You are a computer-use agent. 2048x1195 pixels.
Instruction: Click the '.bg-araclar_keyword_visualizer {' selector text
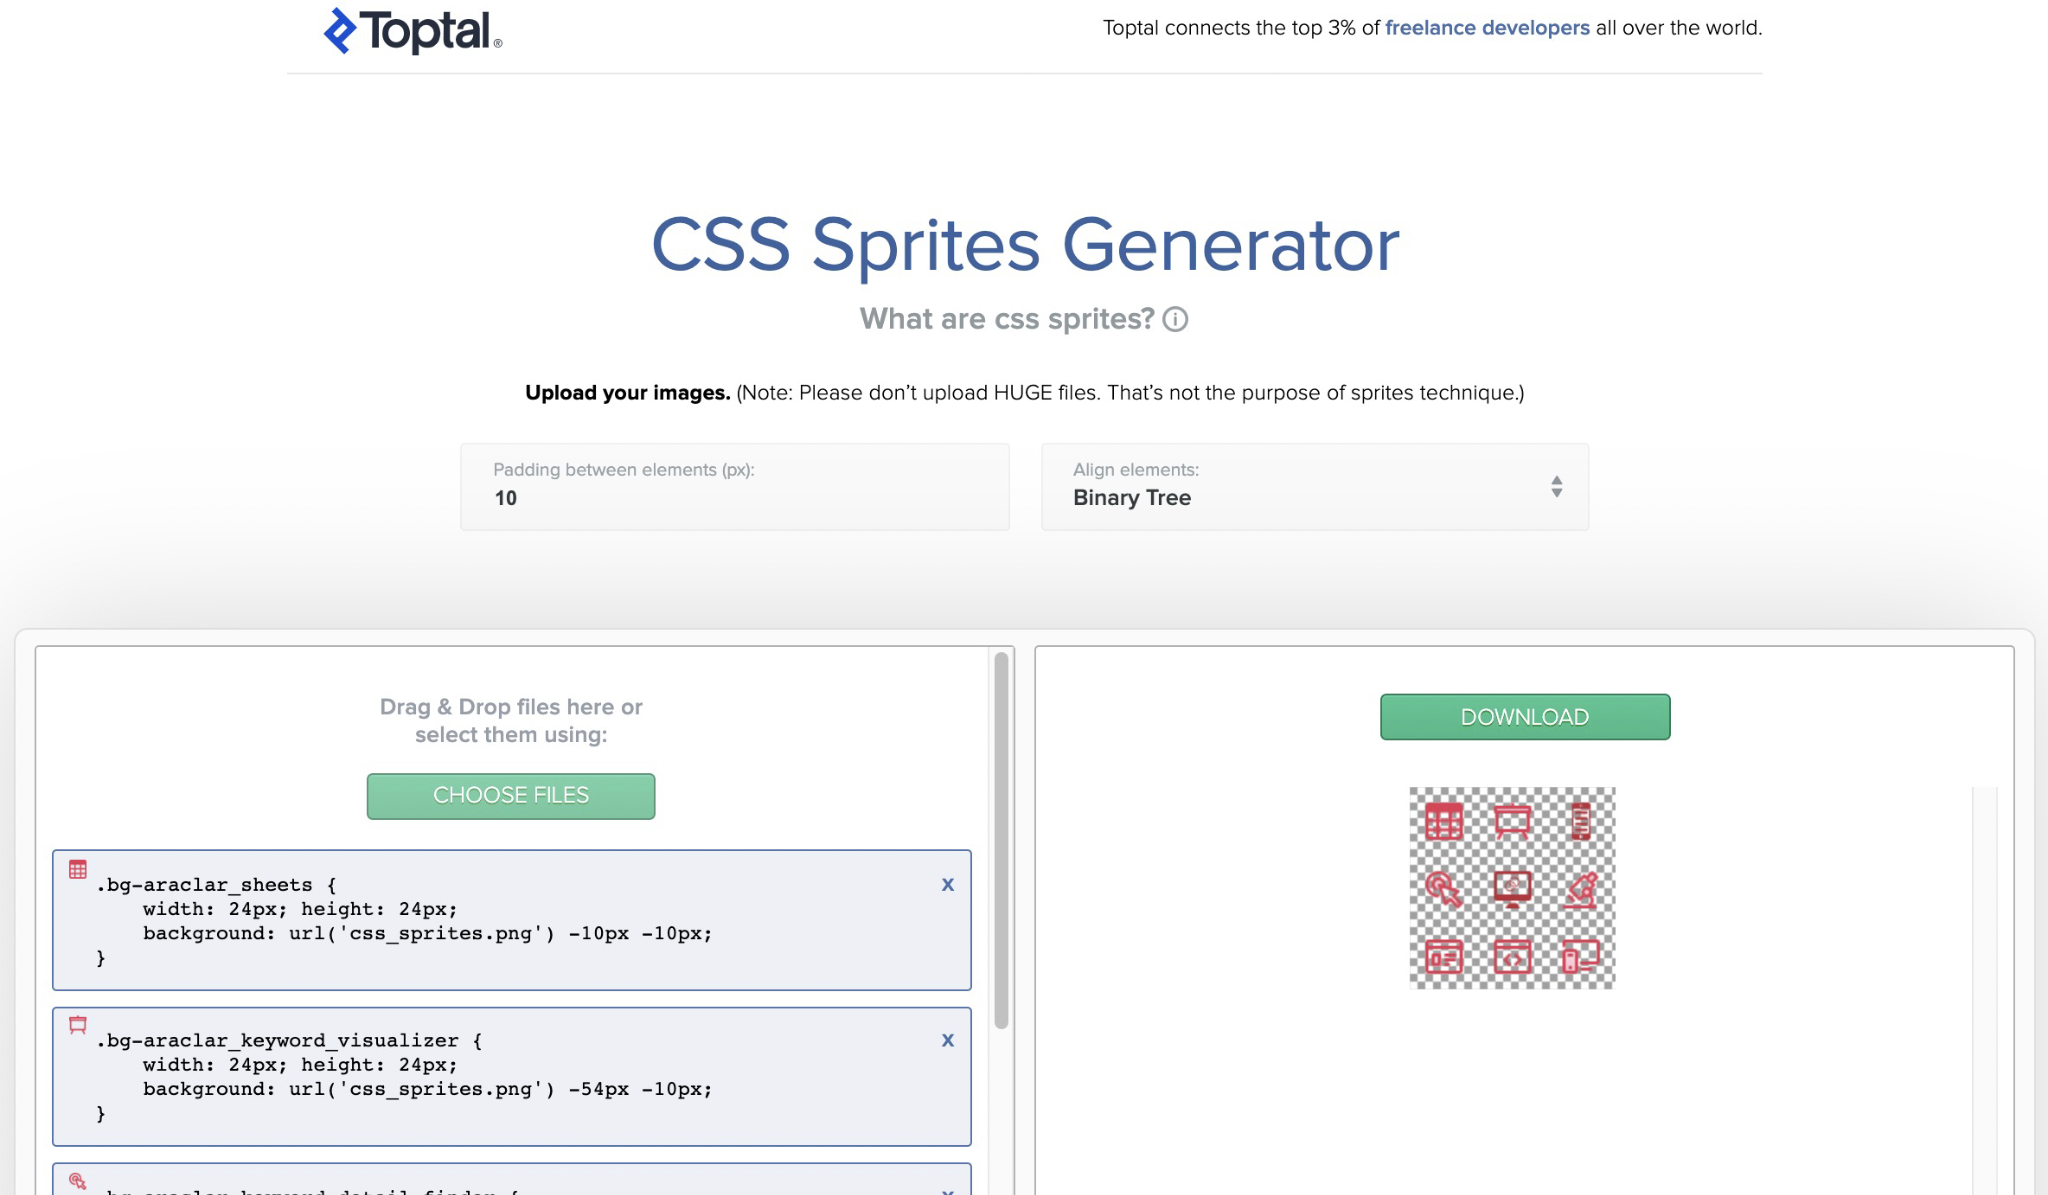pyautogui.click(x=289, y=1041)
